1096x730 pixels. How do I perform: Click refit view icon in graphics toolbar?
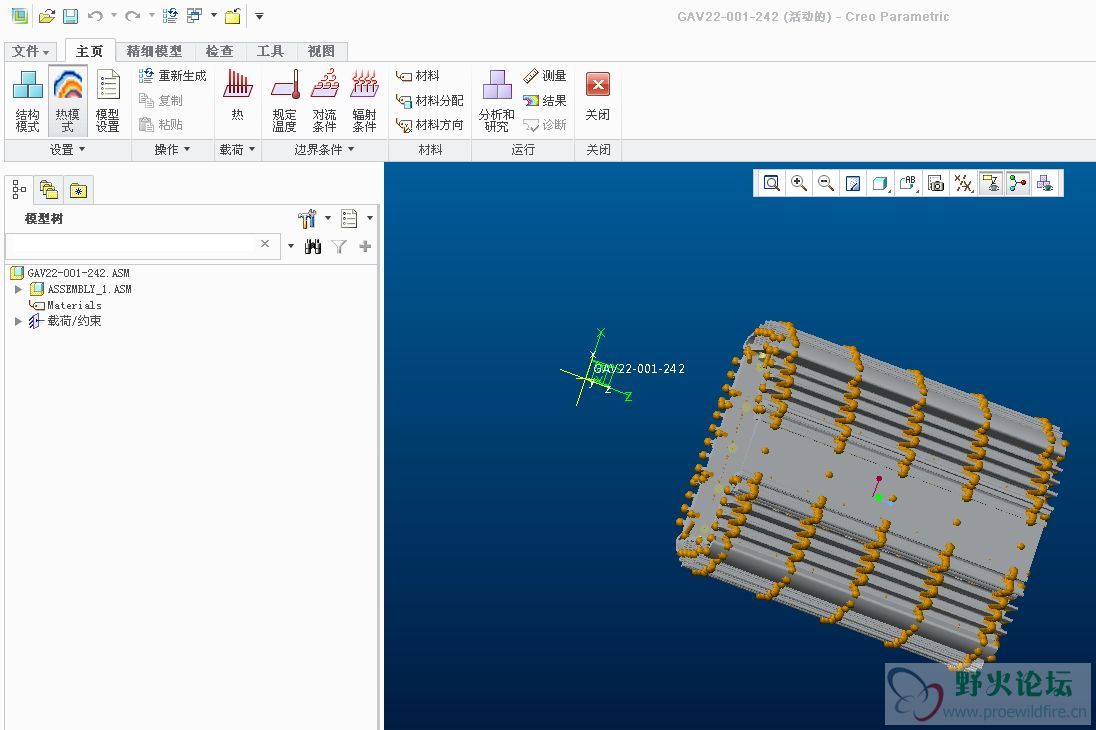772,183
